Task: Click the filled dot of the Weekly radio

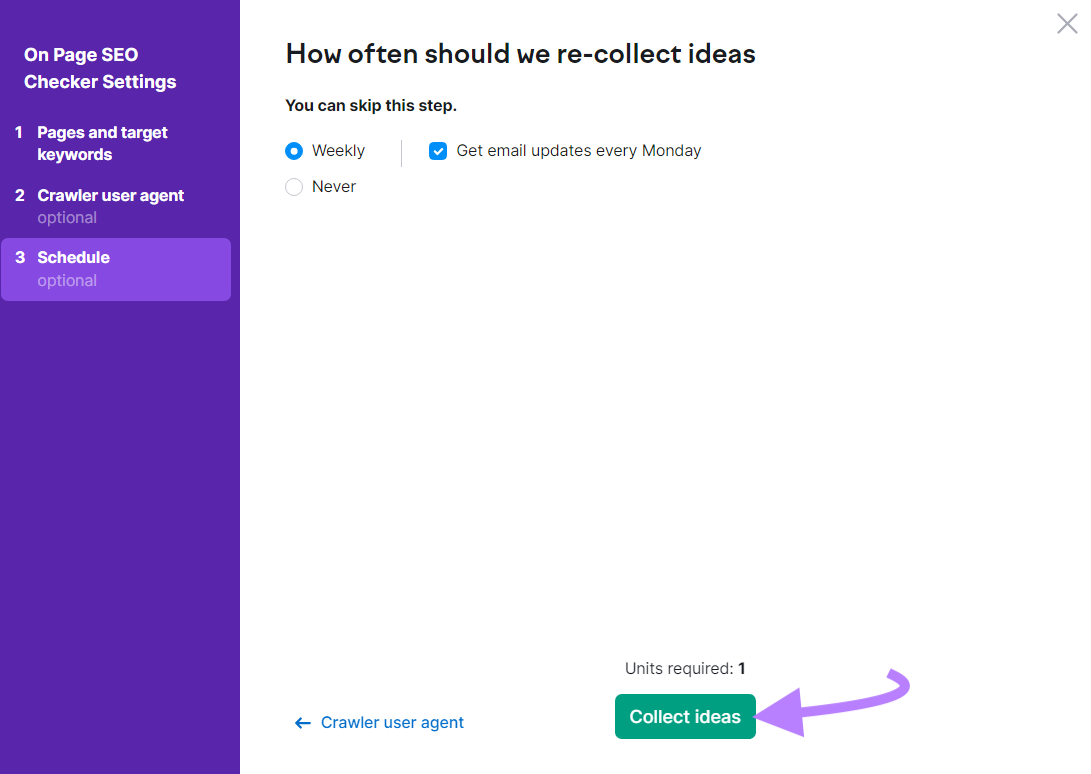Action: [293, 150]
